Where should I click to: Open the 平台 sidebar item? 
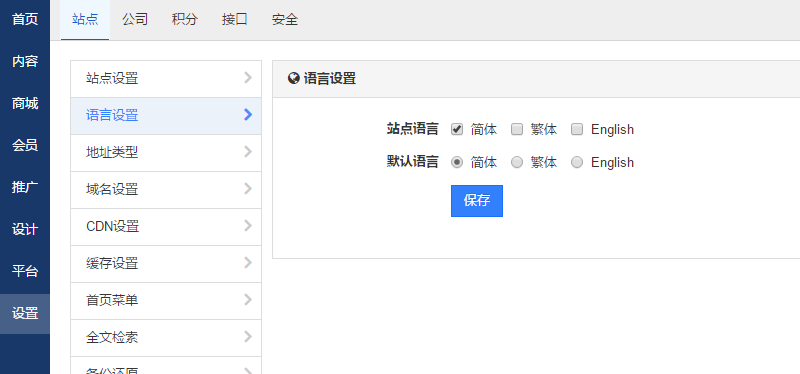pyautogui.click(x=25, y=271)
